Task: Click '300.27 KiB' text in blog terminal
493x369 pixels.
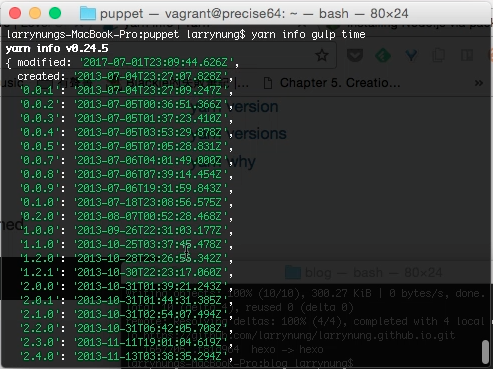Action: [341, 293]
